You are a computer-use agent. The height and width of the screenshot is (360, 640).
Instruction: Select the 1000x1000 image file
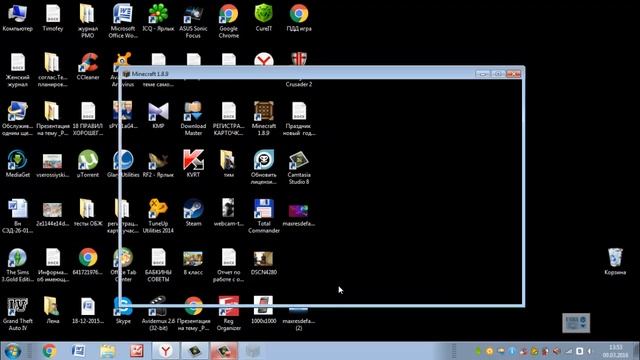264,310
